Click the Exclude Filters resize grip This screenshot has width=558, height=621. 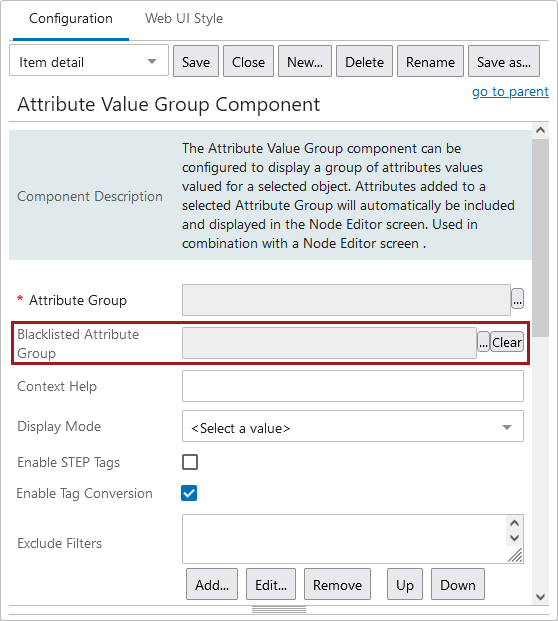pos(515,555)
